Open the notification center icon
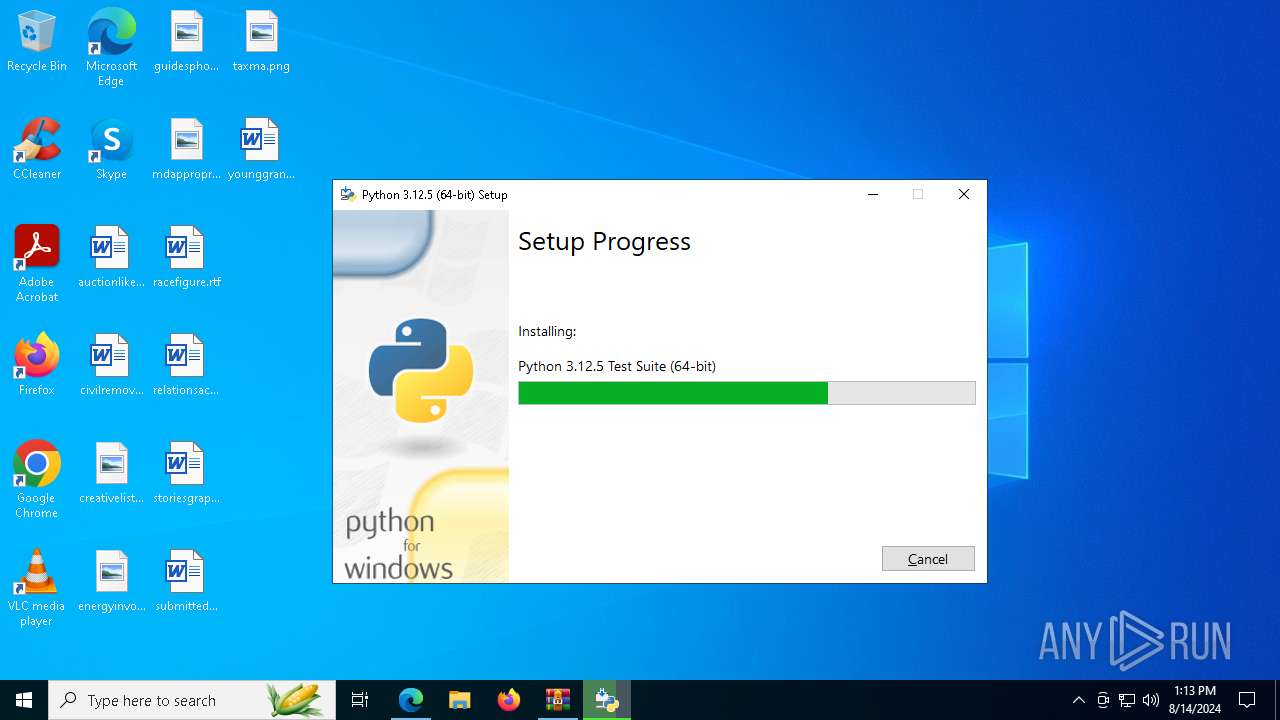 [1247, 700]
